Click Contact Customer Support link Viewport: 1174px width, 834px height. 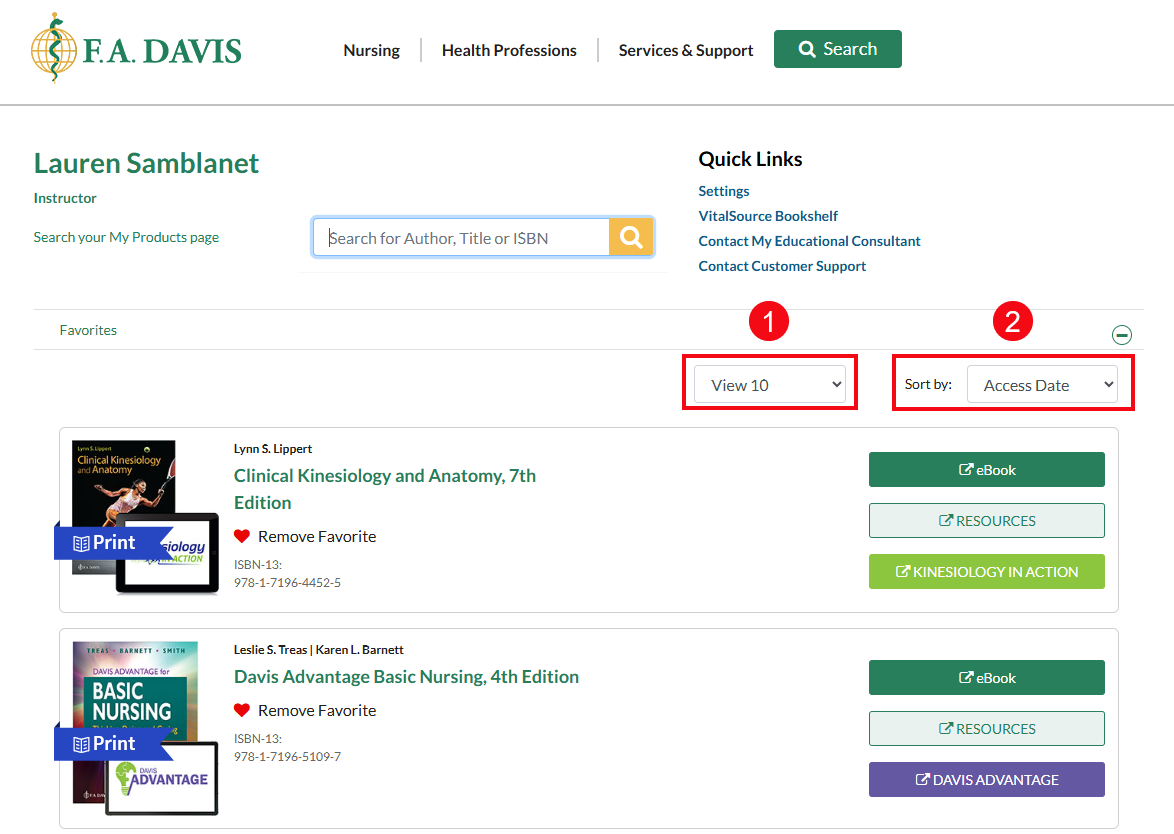(x=782, y=266)
